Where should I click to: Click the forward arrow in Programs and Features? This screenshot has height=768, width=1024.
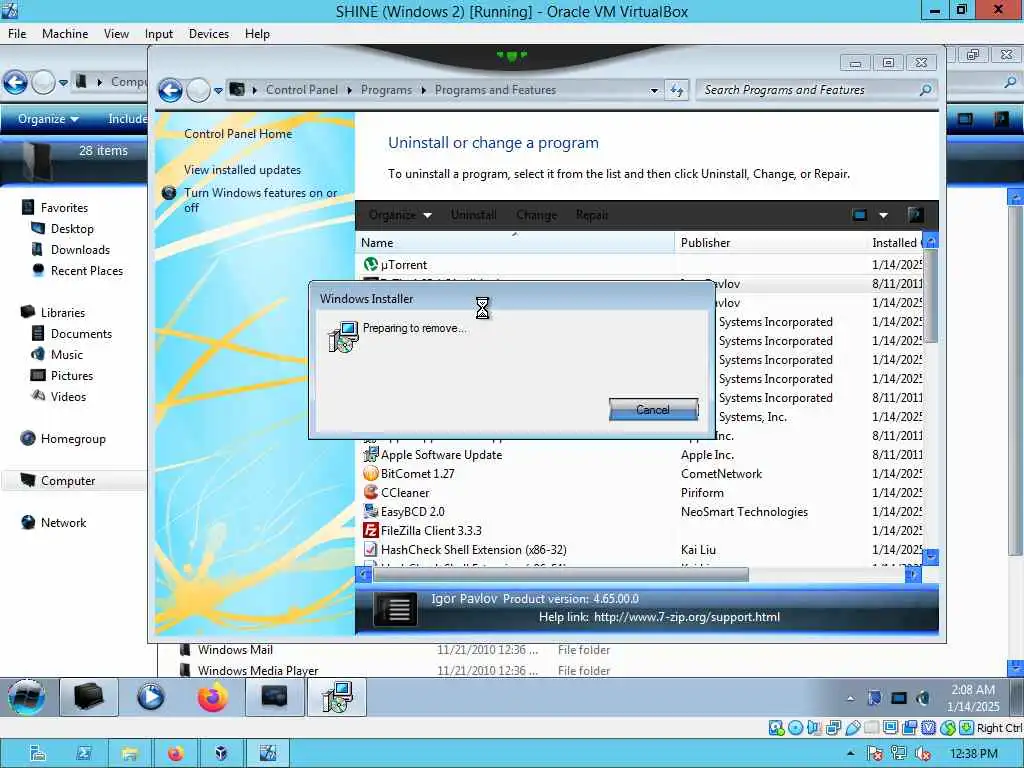point(199,90)
